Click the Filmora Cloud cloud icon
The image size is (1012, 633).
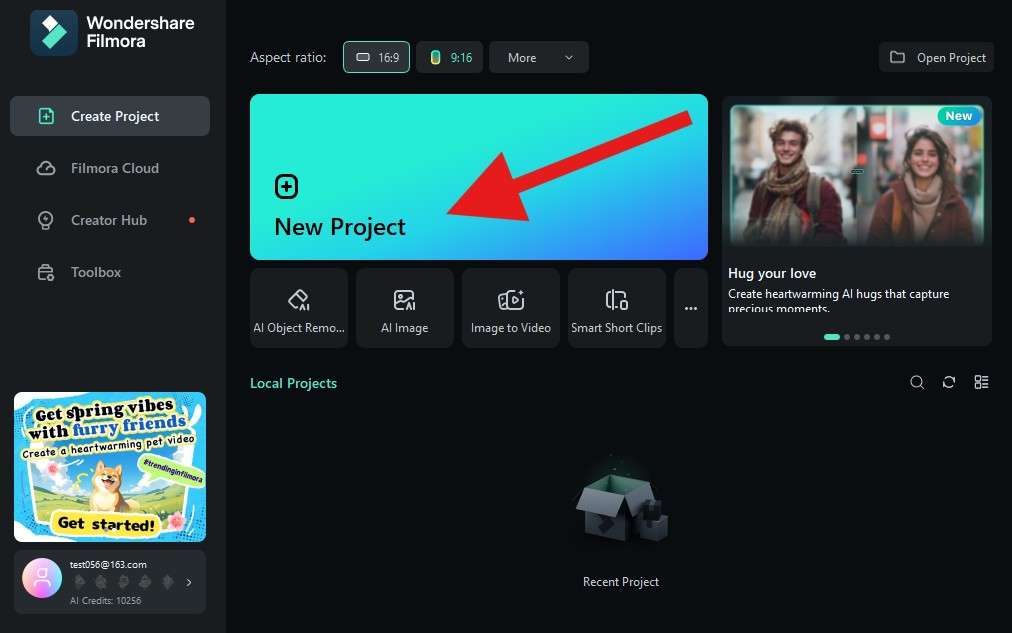[x=46, y=168]
